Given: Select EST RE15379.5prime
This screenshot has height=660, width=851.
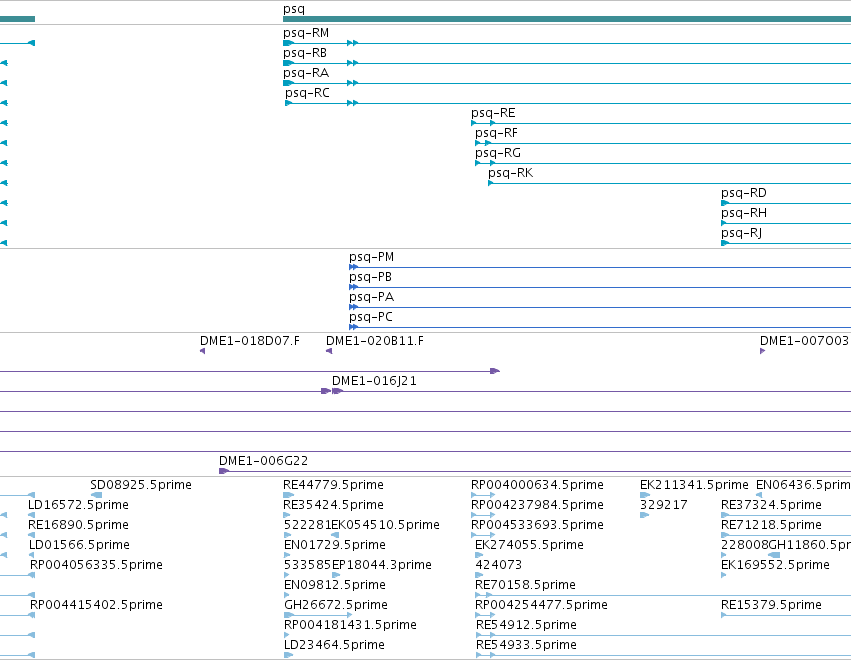Looking at the screenshot, I should (x=771, y=605).
